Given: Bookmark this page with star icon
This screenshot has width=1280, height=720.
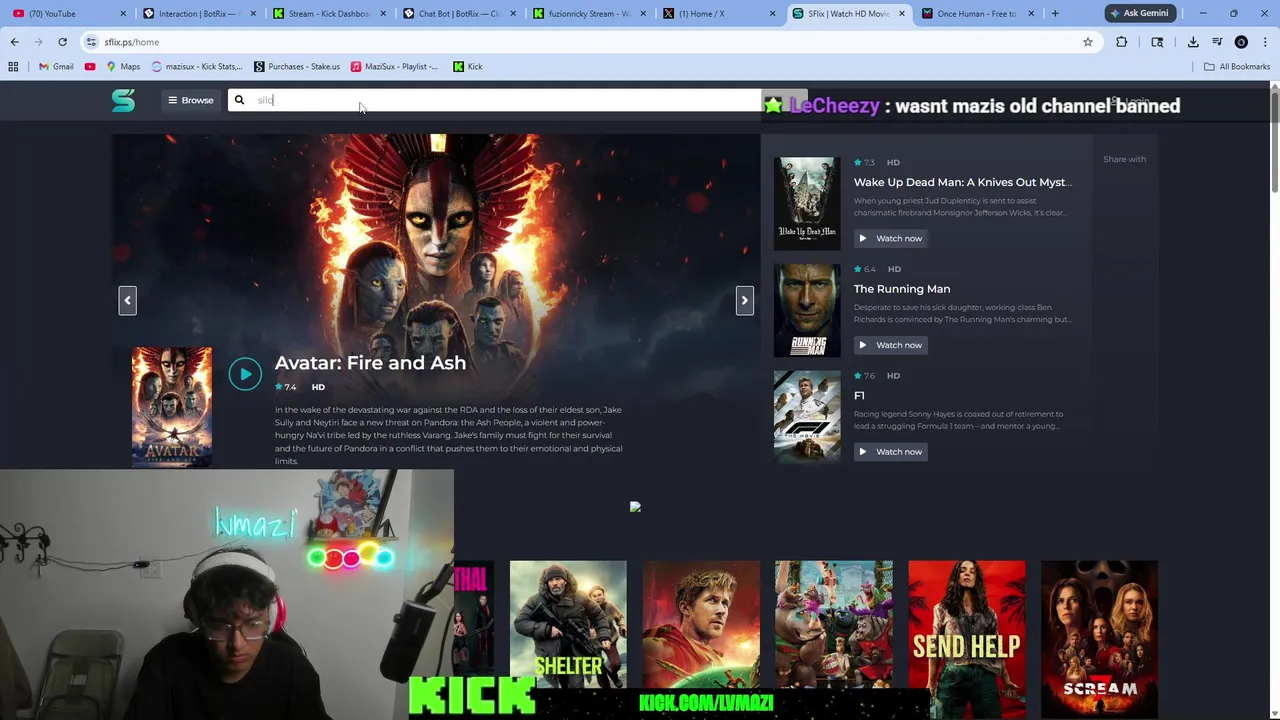Looking at the screenshot, I should click(1087, 42).
